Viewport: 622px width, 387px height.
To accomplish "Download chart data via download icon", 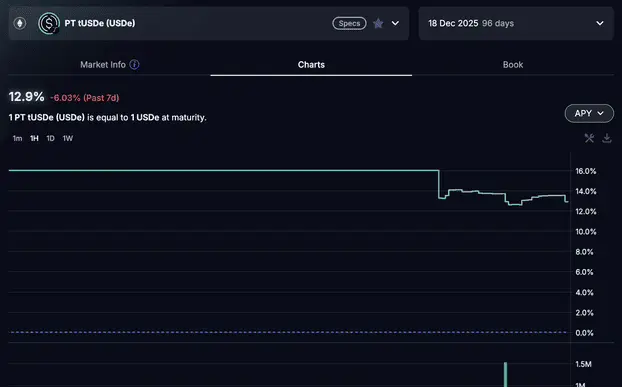I will coord(607,138).
